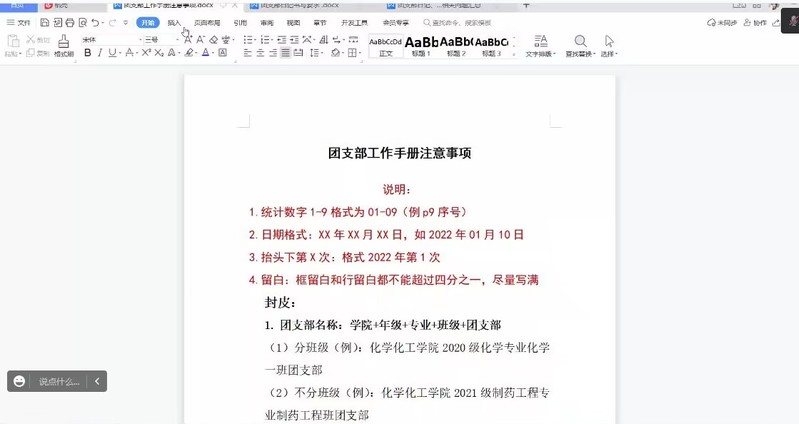Switch to the Insert (插入) ribbon tab

pyautogui.click(x=175, y=22)
